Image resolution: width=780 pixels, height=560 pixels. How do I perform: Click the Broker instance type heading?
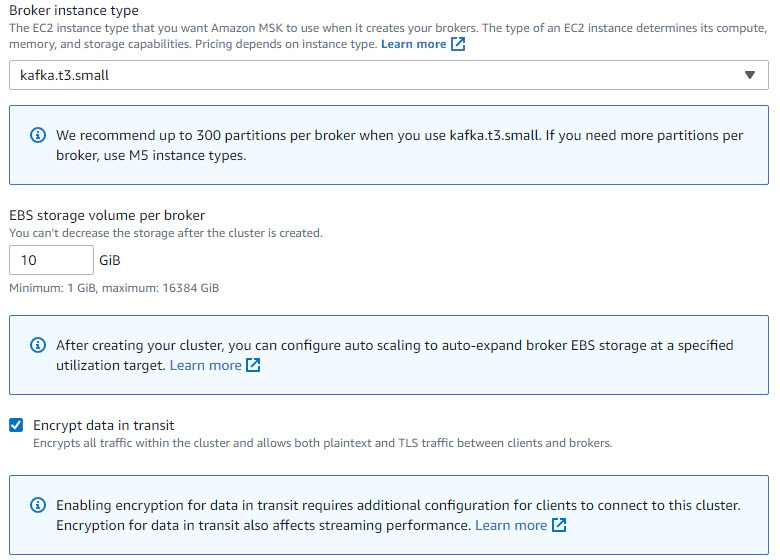(x=74, y=10)
